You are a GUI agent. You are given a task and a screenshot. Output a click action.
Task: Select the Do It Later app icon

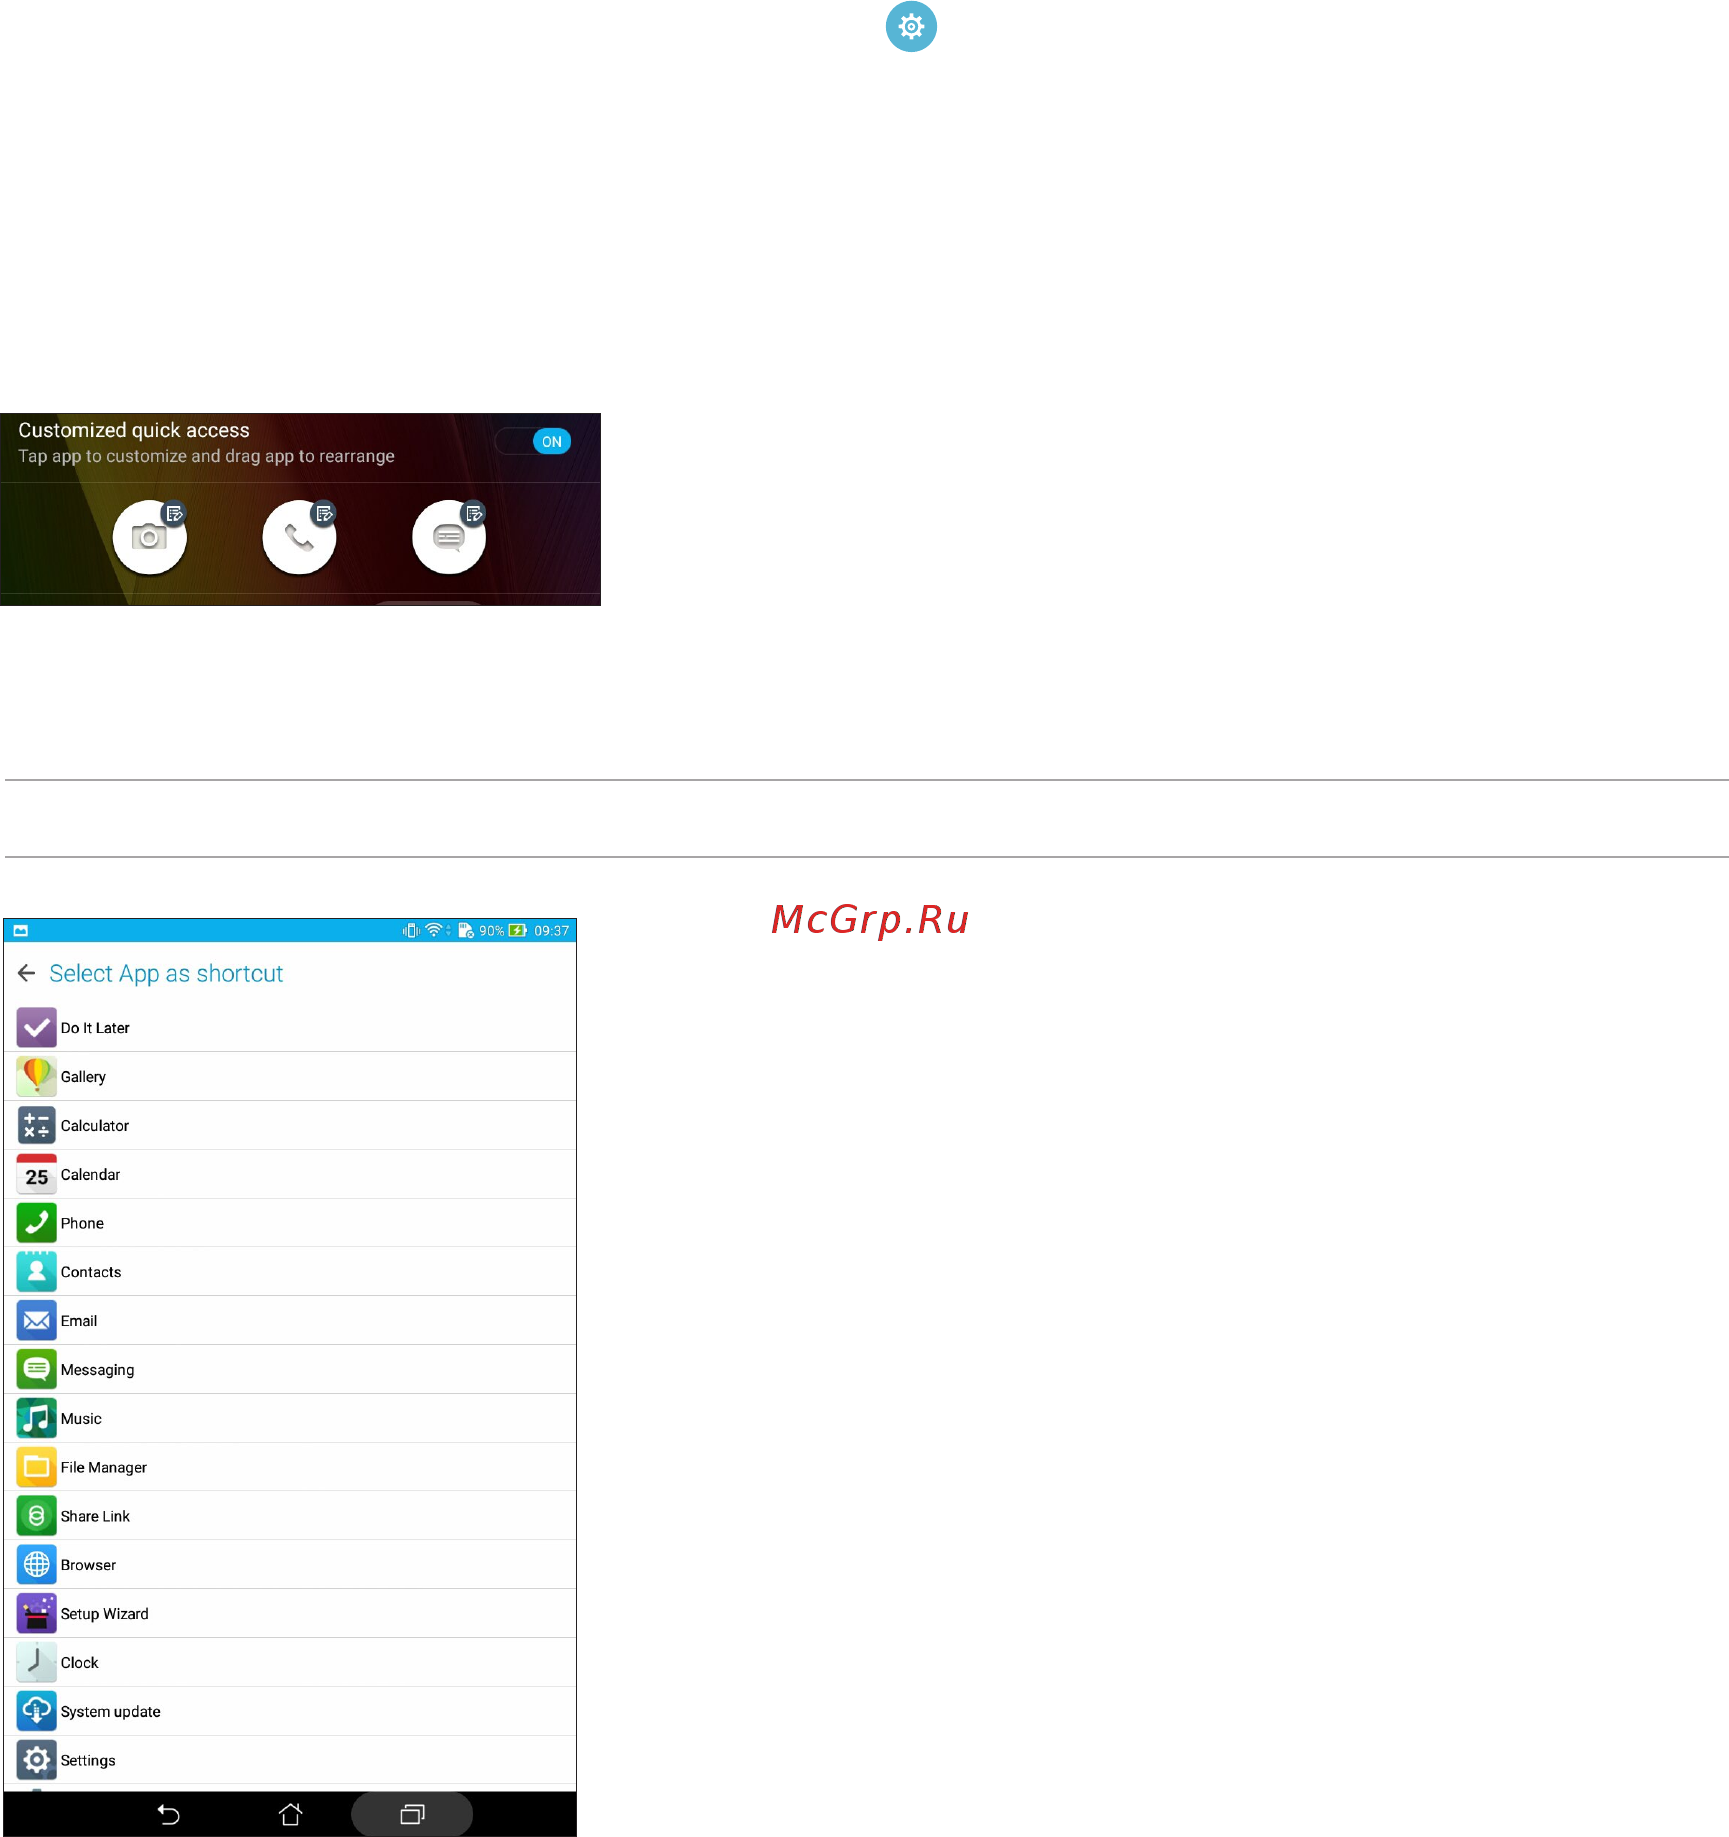[x=37, y=1027]
